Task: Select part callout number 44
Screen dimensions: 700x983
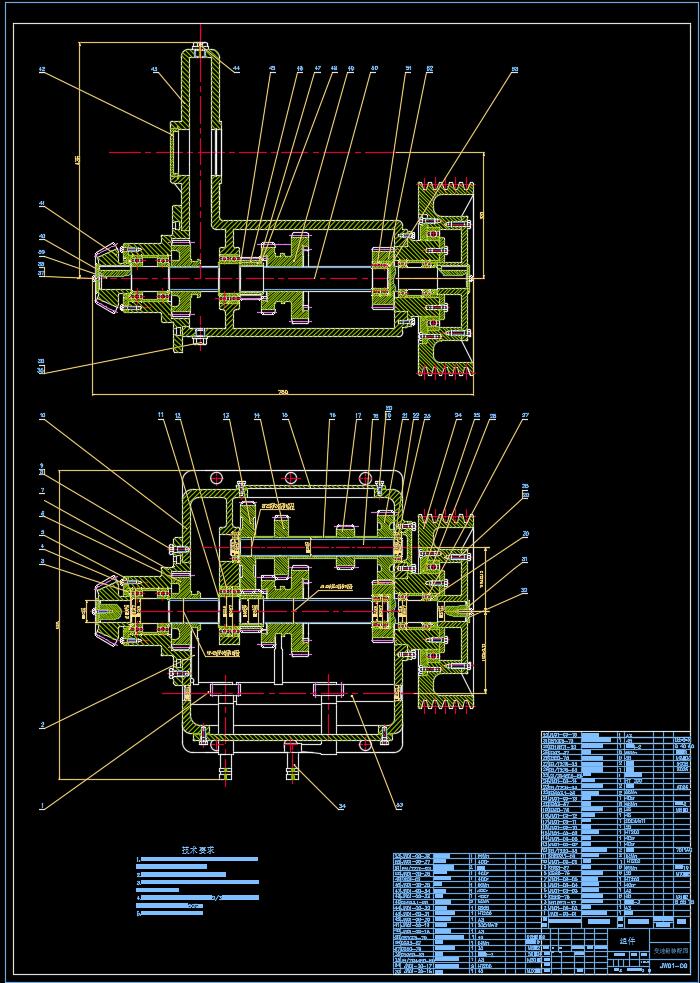Action: 236,68
